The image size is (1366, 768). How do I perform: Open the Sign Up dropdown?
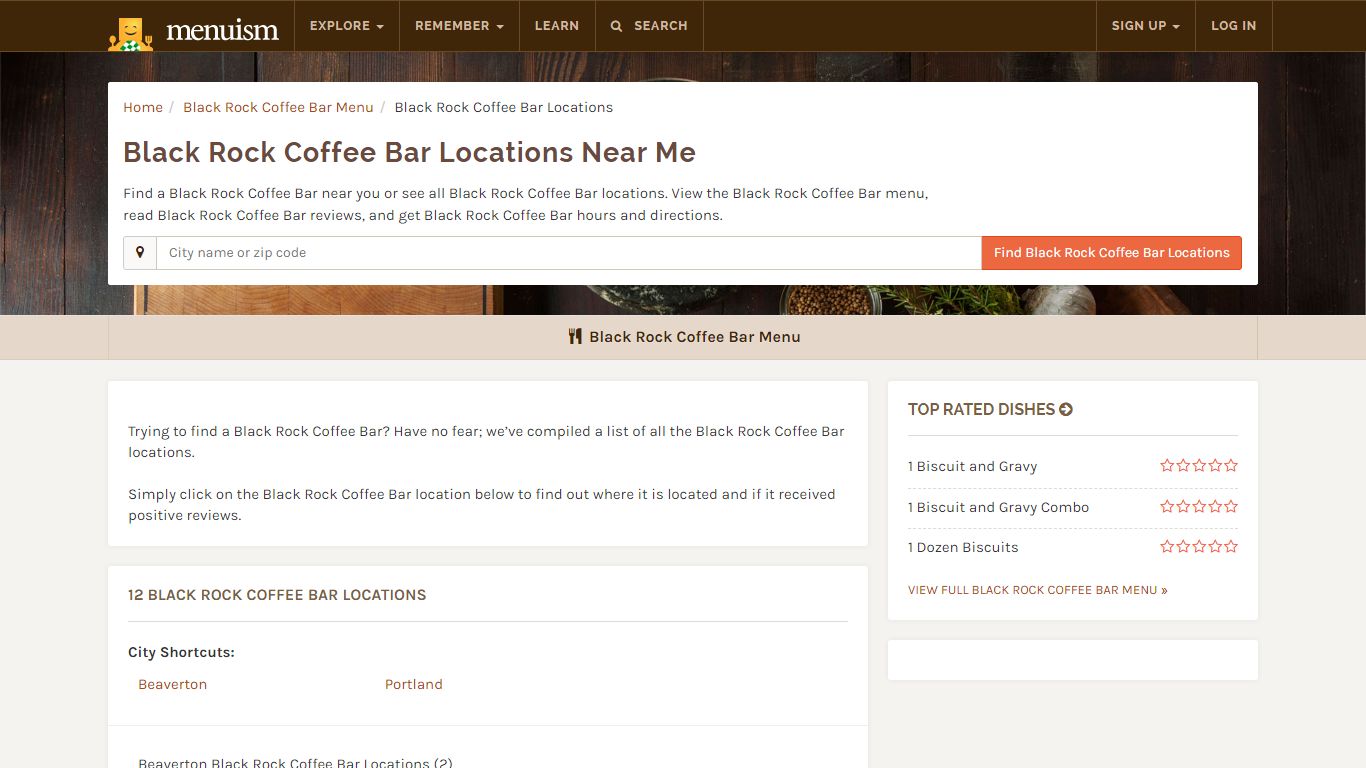(x=1145, y=26)
